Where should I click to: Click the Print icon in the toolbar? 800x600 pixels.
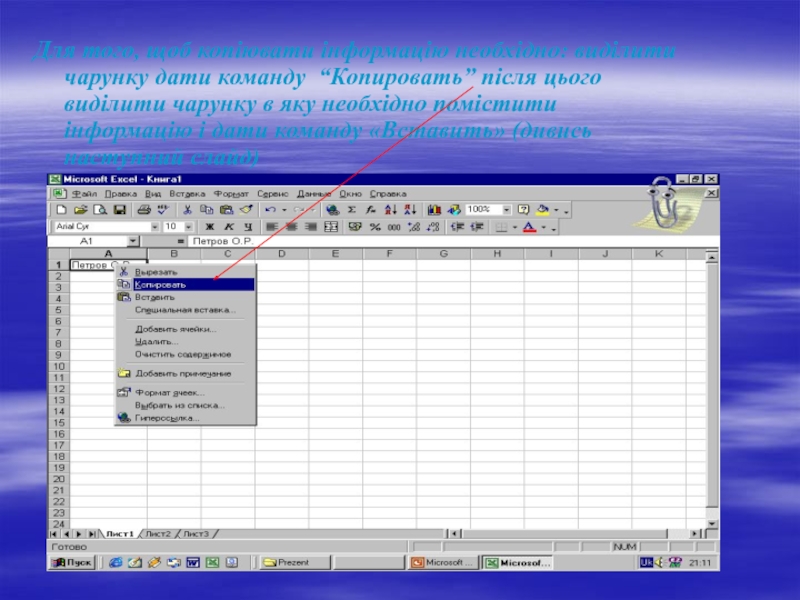pyautogui.click(x=143, y=210)
